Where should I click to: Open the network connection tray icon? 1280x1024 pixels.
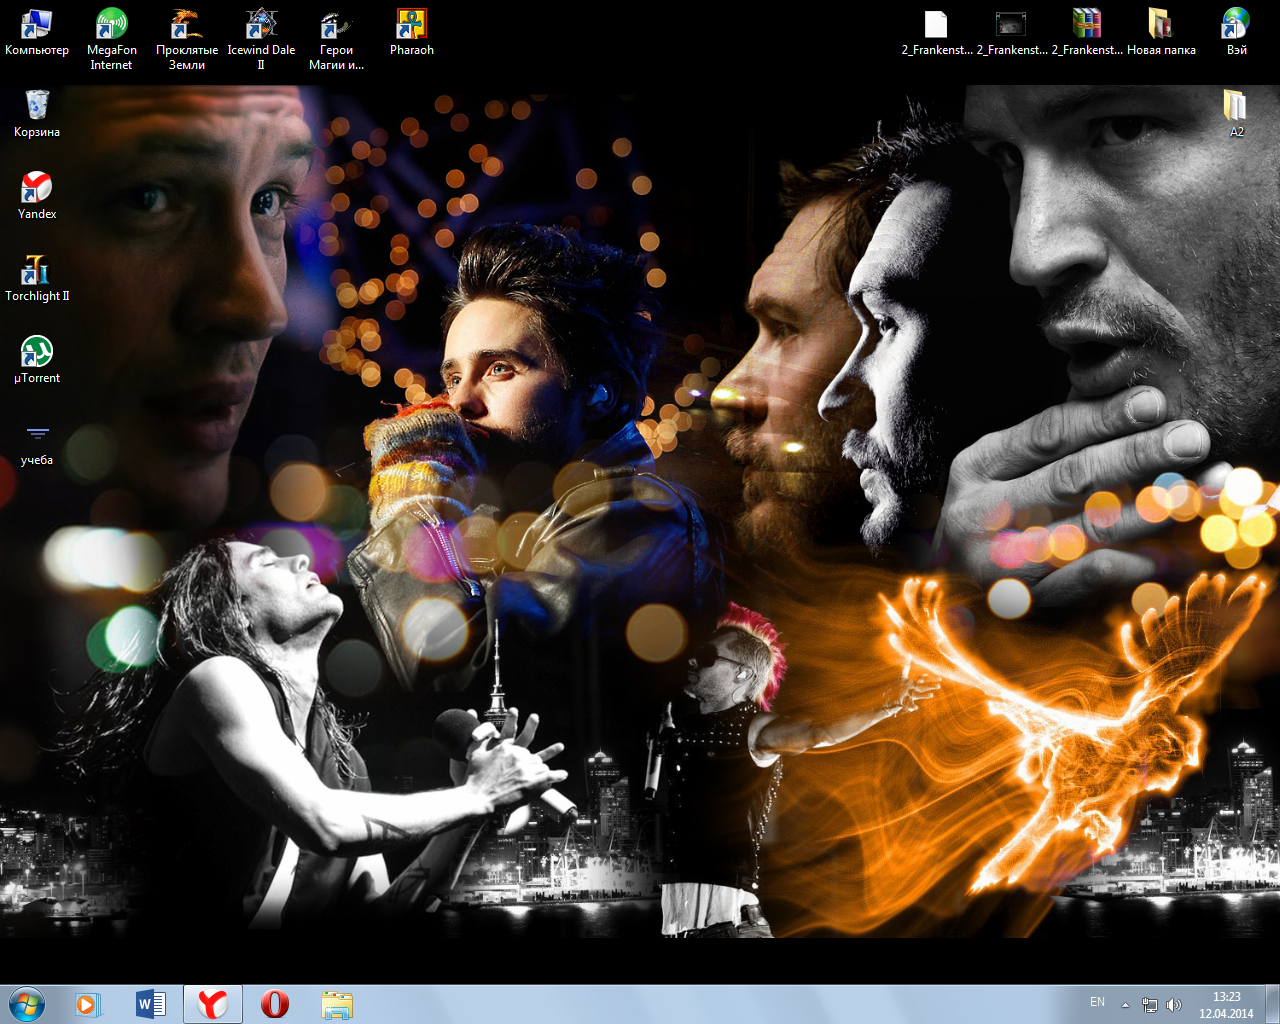point(1150,1005)
